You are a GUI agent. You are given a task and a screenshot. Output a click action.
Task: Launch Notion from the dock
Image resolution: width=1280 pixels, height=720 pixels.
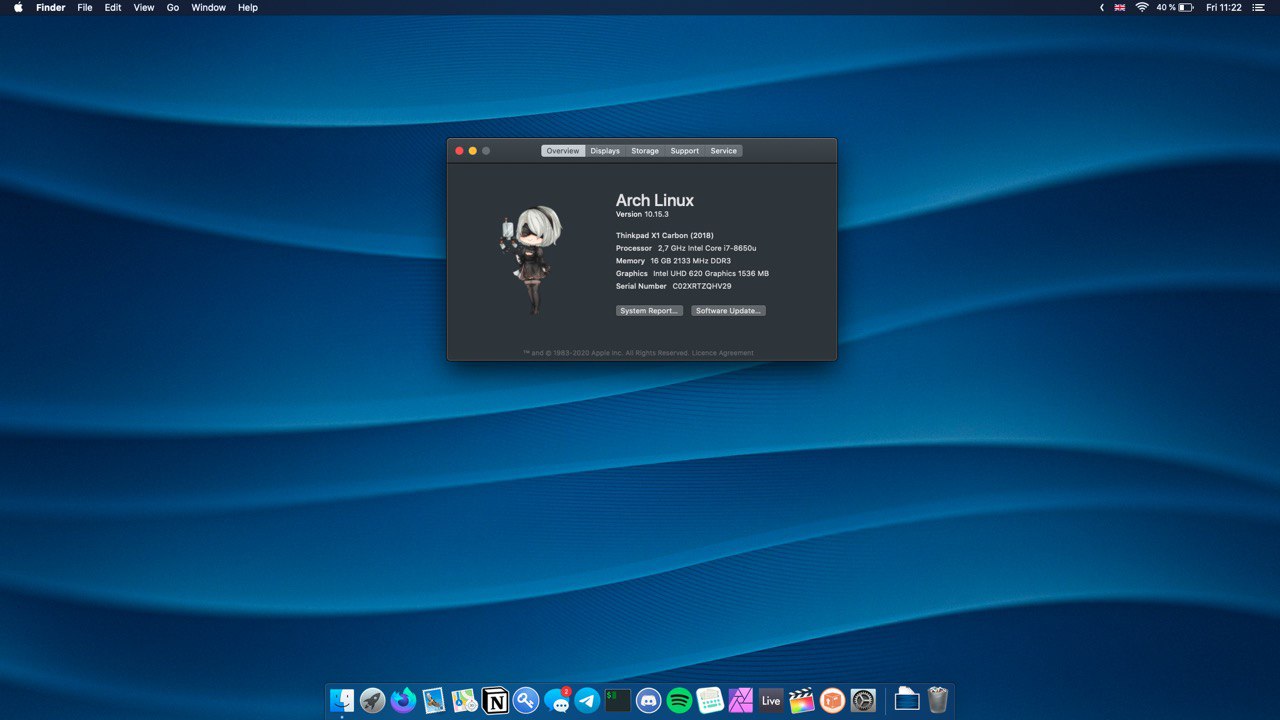(495, 701)
